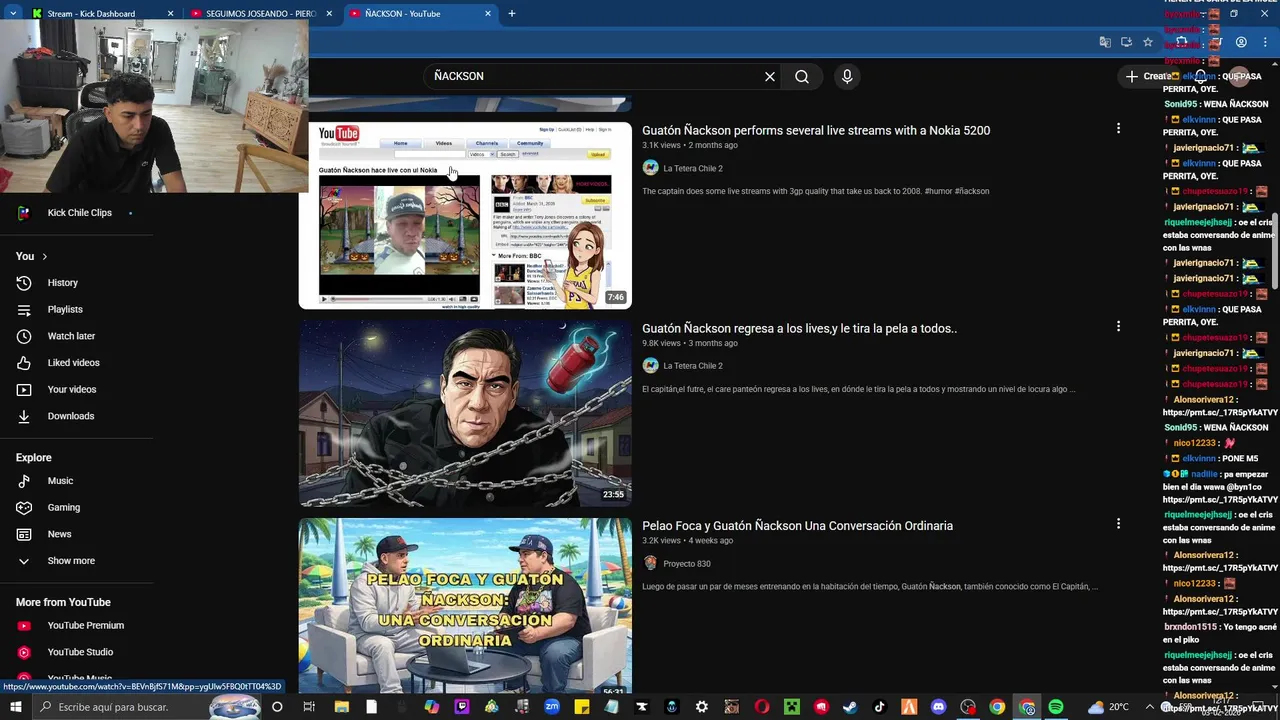Play the Conversación Ordinaria thumbnail
The image size is (1280, 720).
(465, 606)
